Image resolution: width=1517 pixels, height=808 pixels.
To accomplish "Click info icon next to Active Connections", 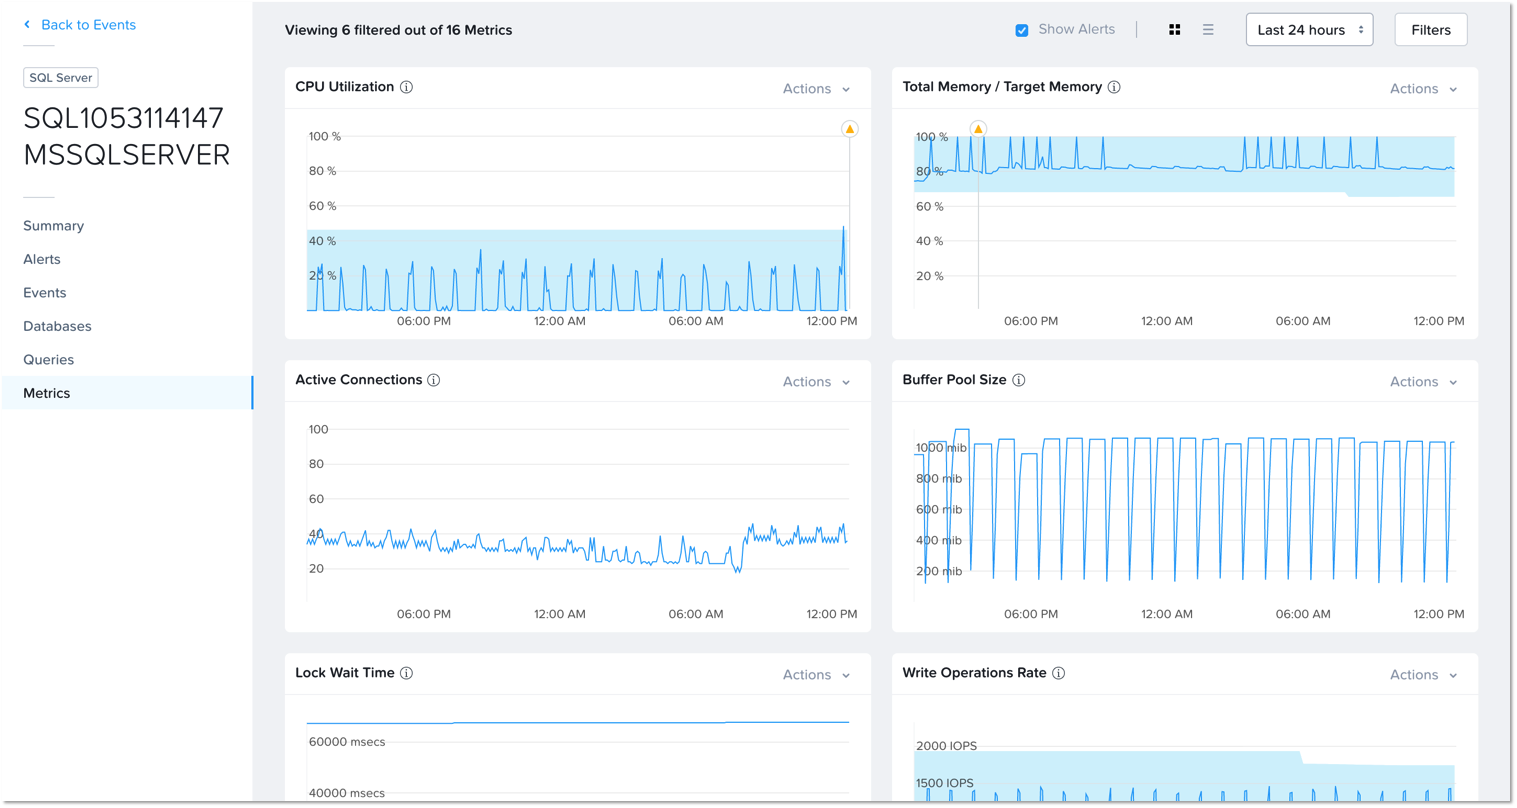I will pyautogui.click(x=434, y=380).
